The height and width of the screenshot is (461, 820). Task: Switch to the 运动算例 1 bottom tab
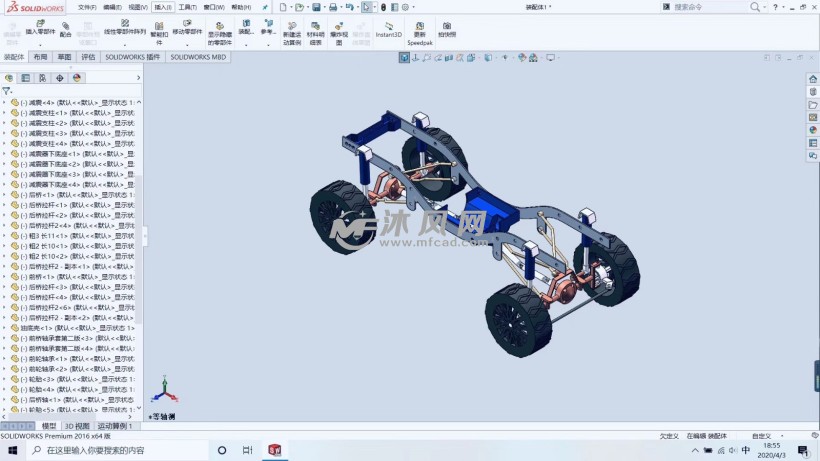(x=115, y=426)
